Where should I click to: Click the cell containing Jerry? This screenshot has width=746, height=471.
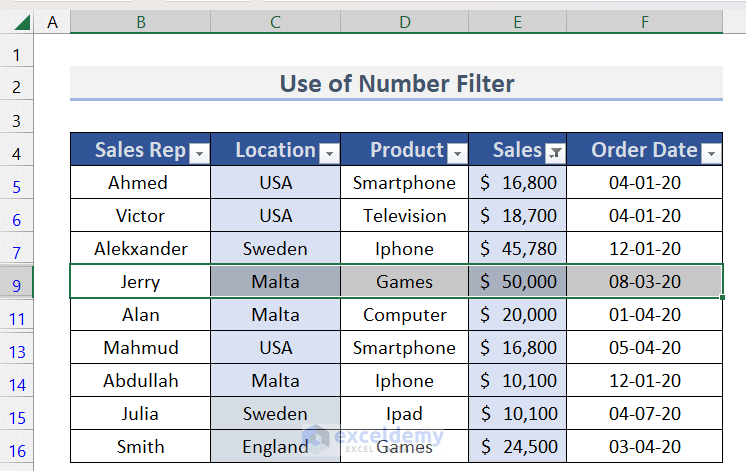point(139,282)
